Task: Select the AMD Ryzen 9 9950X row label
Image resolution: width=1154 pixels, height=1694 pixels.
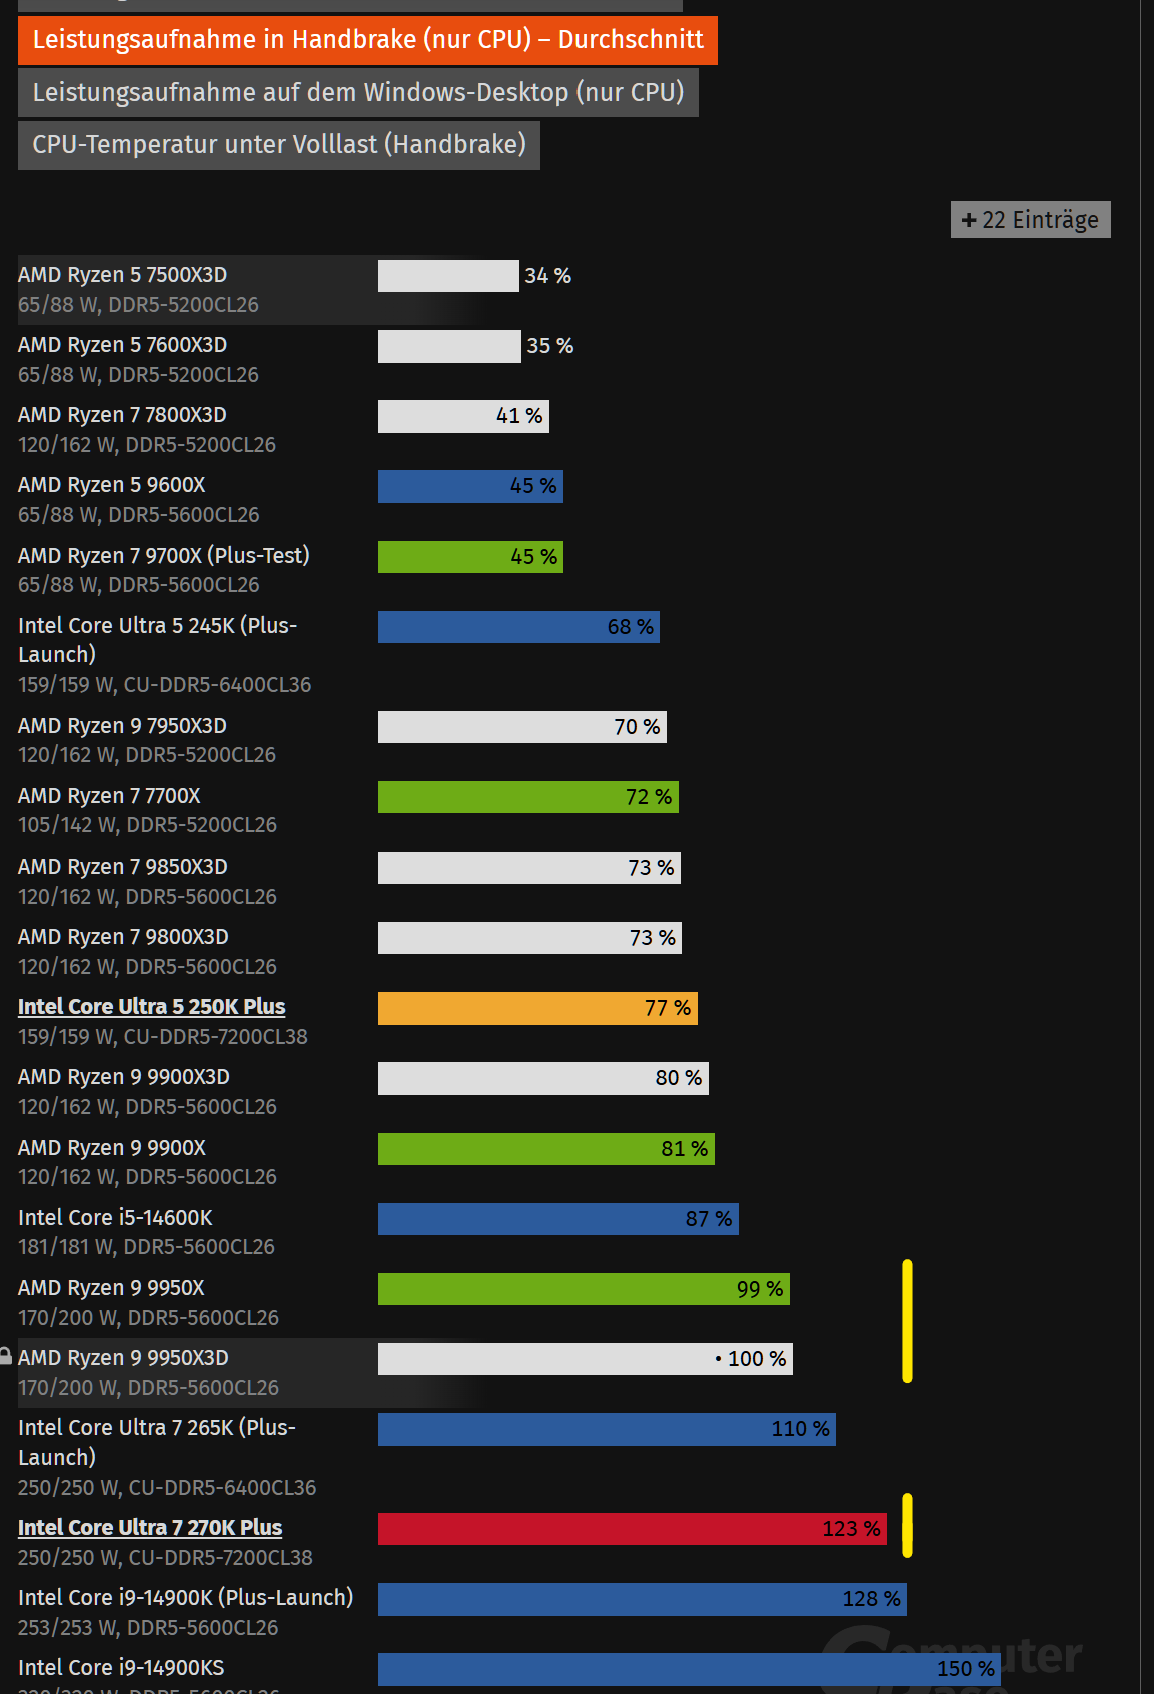Action: [x=111, y=1288]
